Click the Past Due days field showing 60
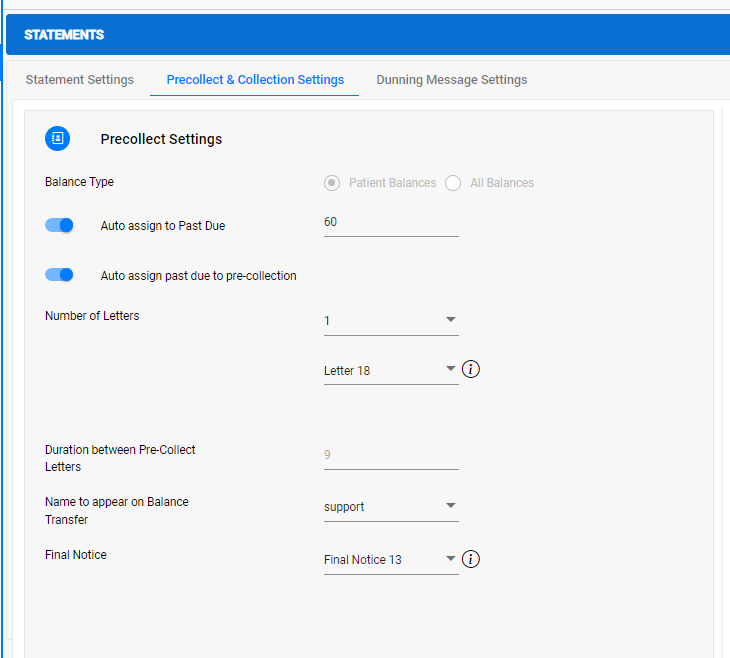This screenshot has height=658, width=730. click(x=391, y=223)
